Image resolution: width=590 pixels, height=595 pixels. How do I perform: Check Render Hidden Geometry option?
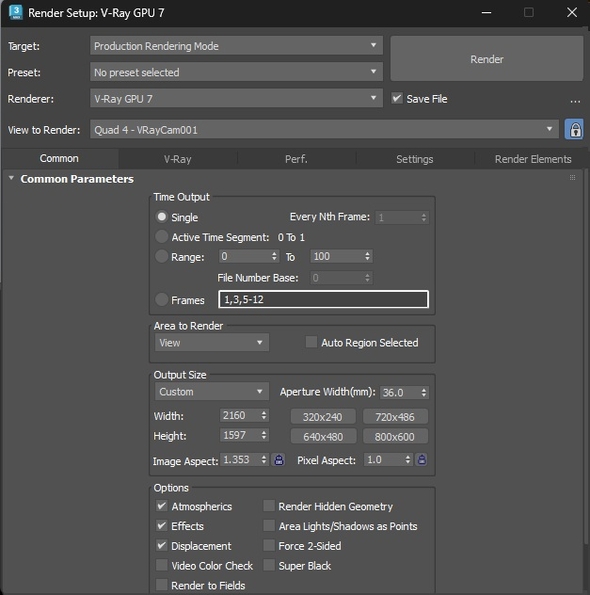269,506
